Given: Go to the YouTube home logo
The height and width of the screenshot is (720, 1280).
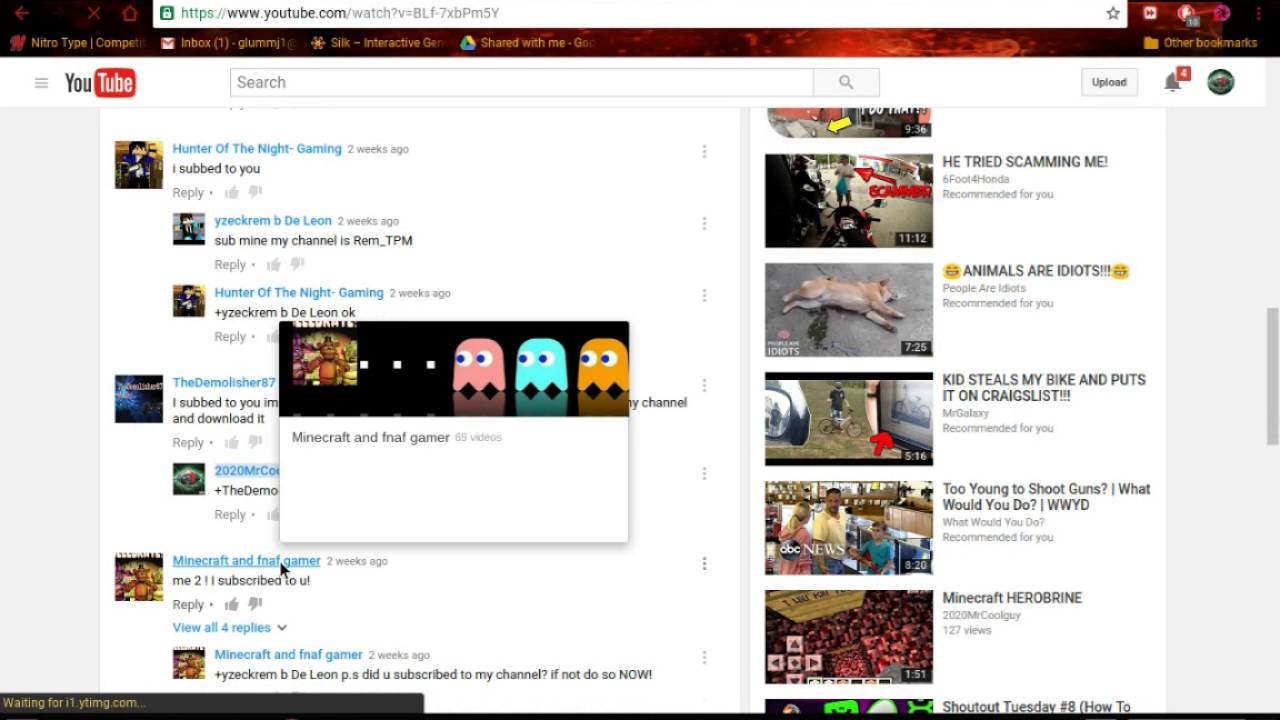Looking at the screenshot, I should click(100, 83).
